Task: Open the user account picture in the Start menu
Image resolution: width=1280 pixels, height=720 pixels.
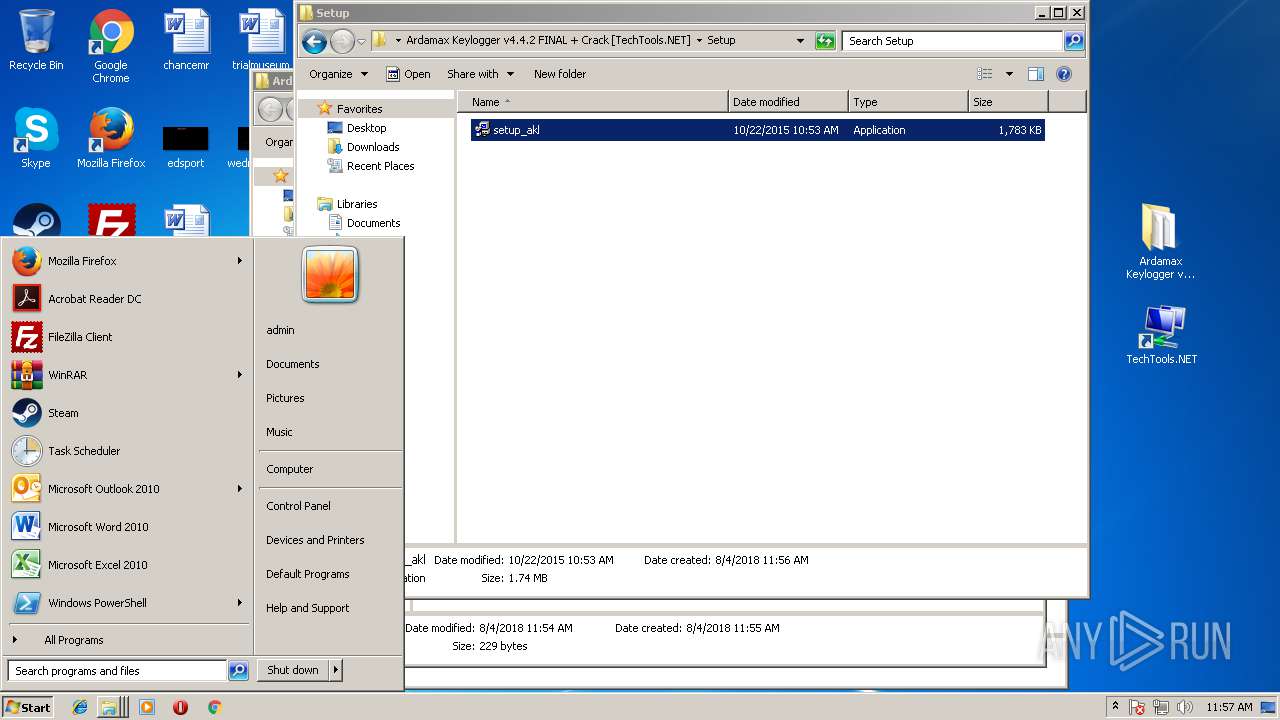Action: [330, 275]
